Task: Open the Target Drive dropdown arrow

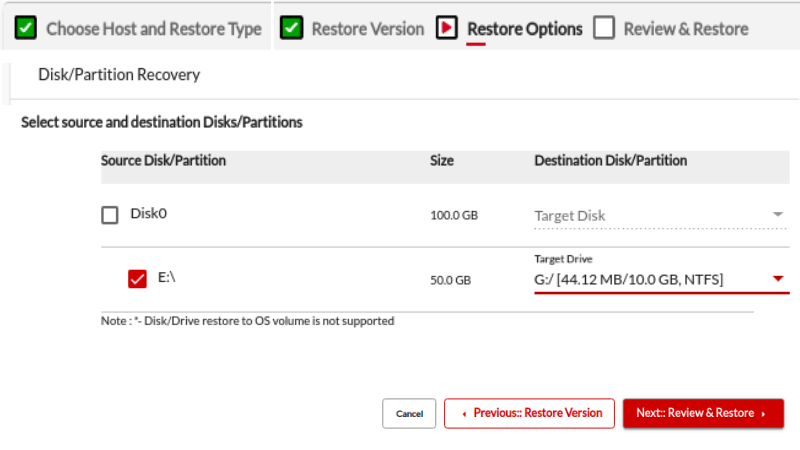Action: (x=777, y=279)
